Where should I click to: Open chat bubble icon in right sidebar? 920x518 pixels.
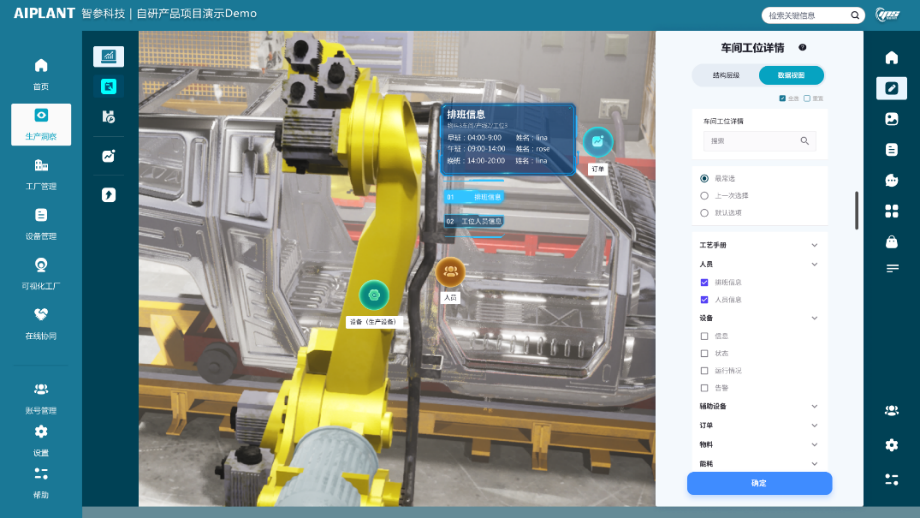point(892,180)
